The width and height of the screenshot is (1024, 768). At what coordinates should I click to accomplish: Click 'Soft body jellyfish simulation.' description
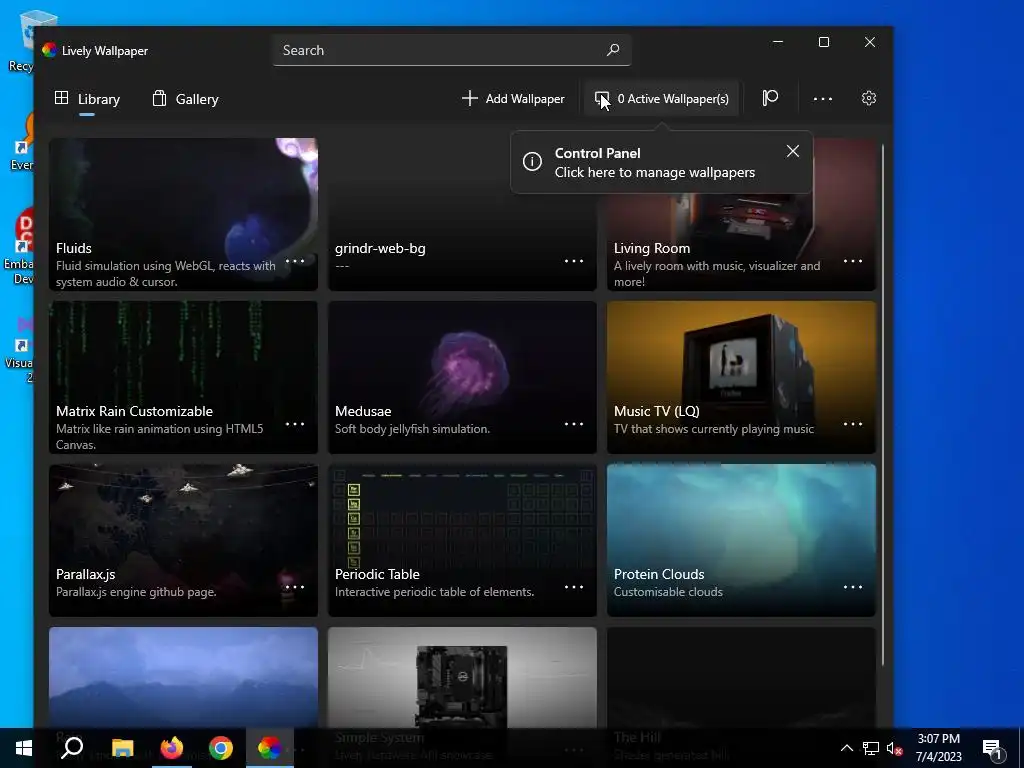pos(412,429)
